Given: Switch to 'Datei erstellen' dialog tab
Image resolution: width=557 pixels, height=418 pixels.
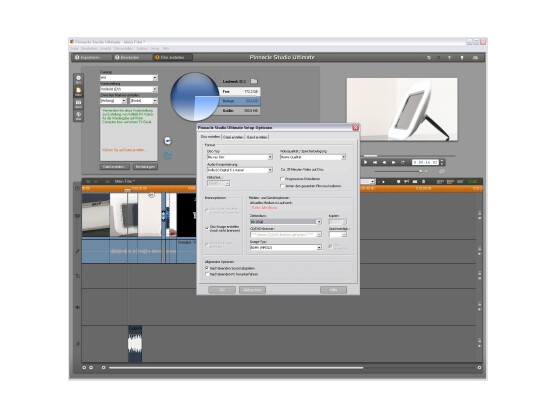Looking at the screenshot, I should pyautogui.click(x=233, y=137).
